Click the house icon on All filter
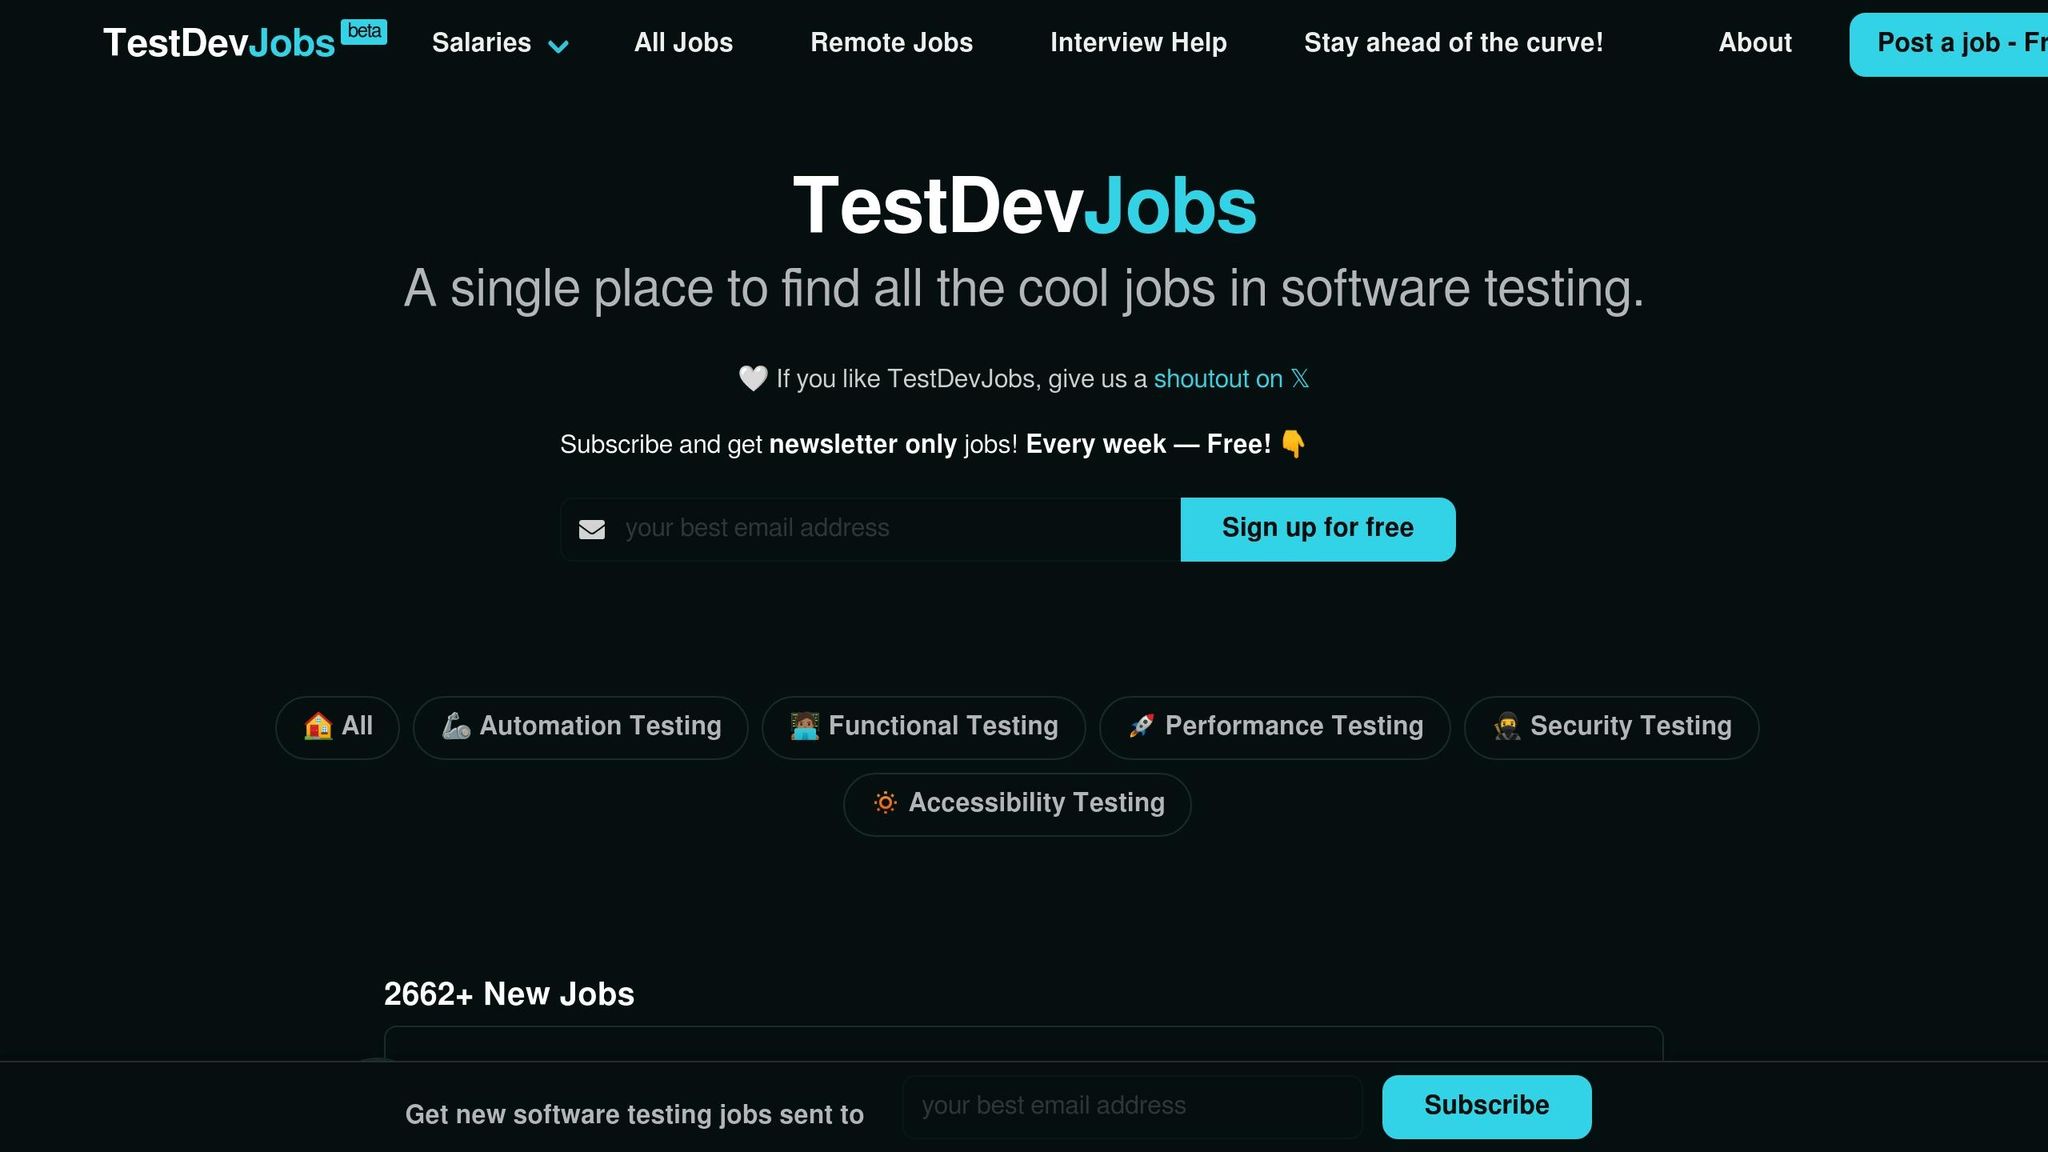Image resolution: width=2048 pixels, height=1152 pixels. (318, 726)
